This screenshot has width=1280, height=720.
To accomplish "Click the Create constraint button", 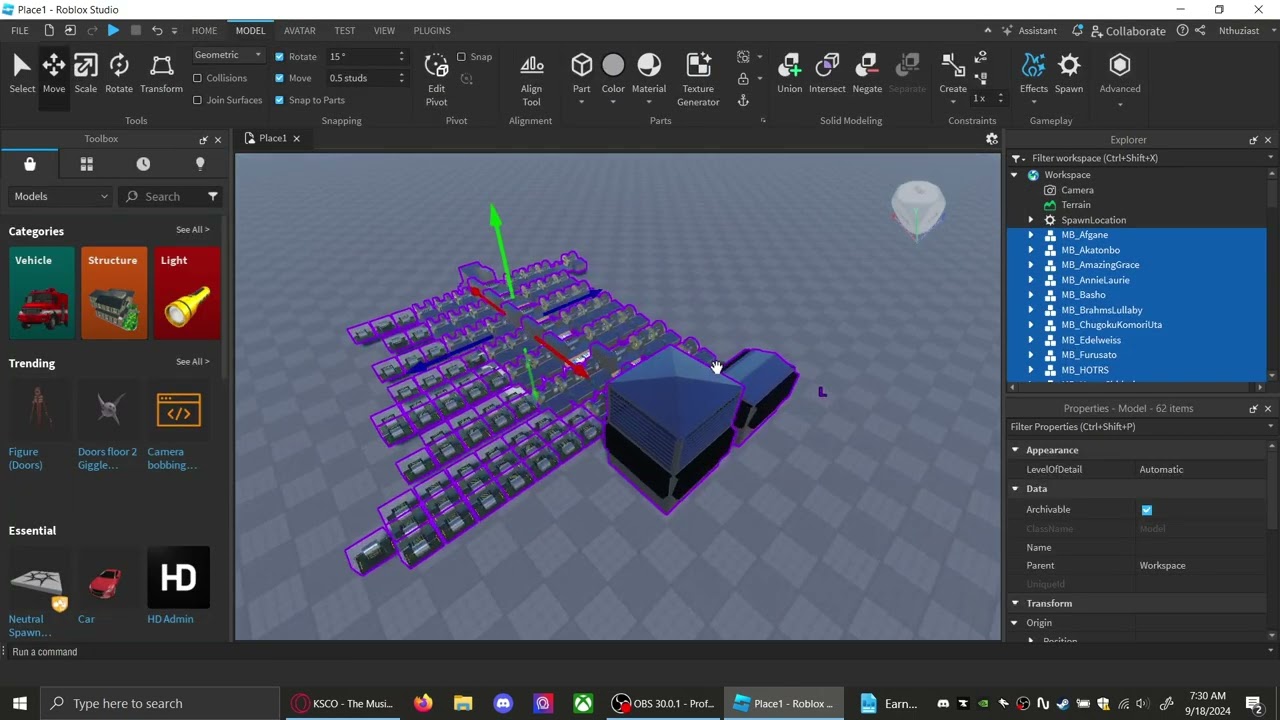I will click(x=953, y=74).
